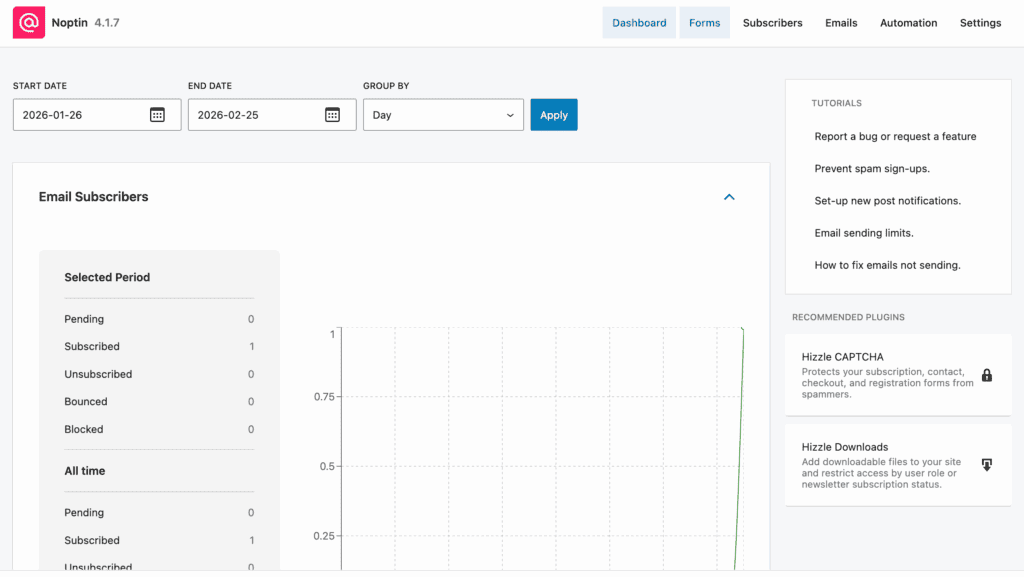Click Unsubscribed row under Selected Period
The height and width of the screenshot is (577, 1024).
(159, 374)
